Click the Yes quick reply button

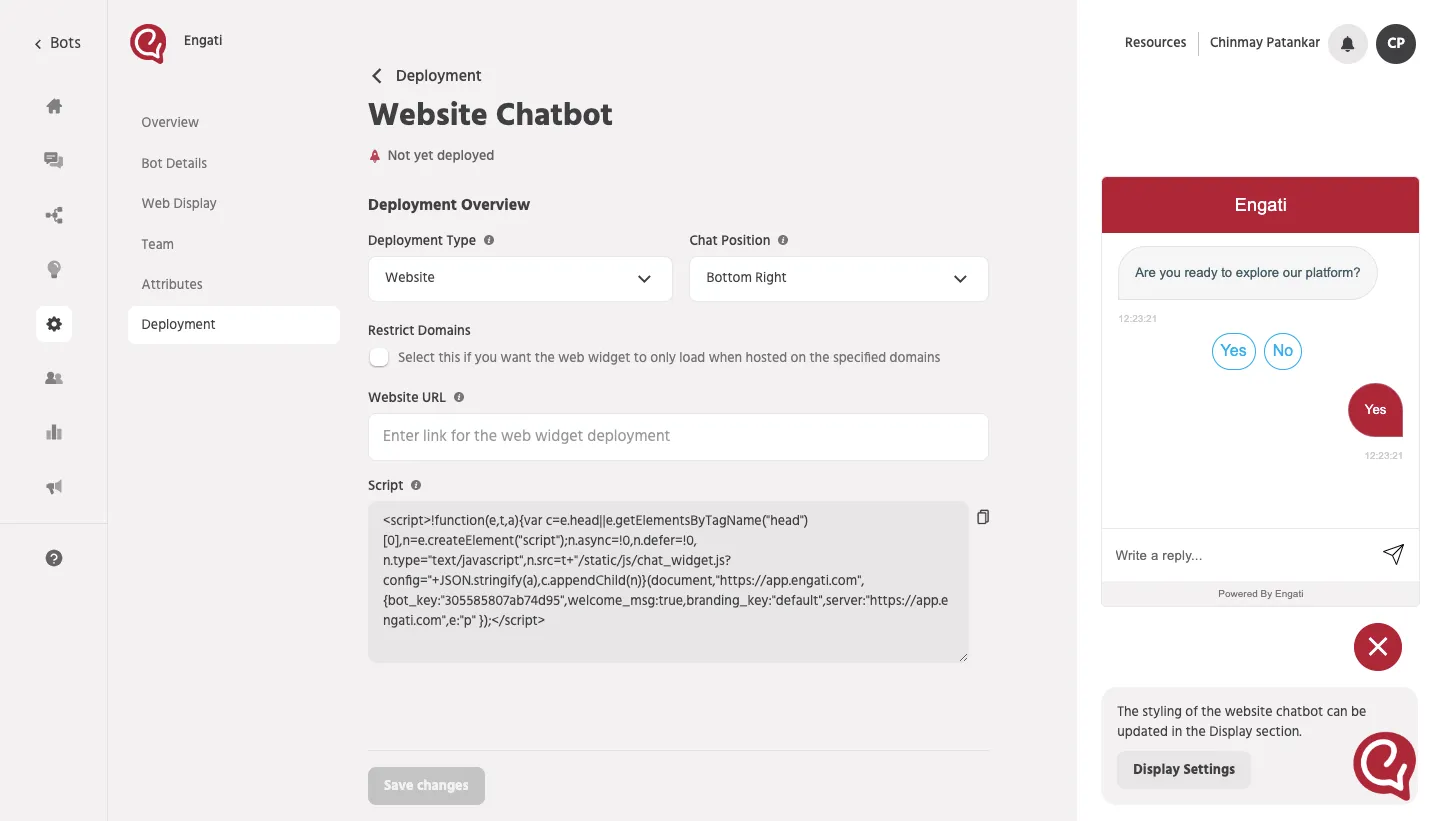coord(1233,351)
